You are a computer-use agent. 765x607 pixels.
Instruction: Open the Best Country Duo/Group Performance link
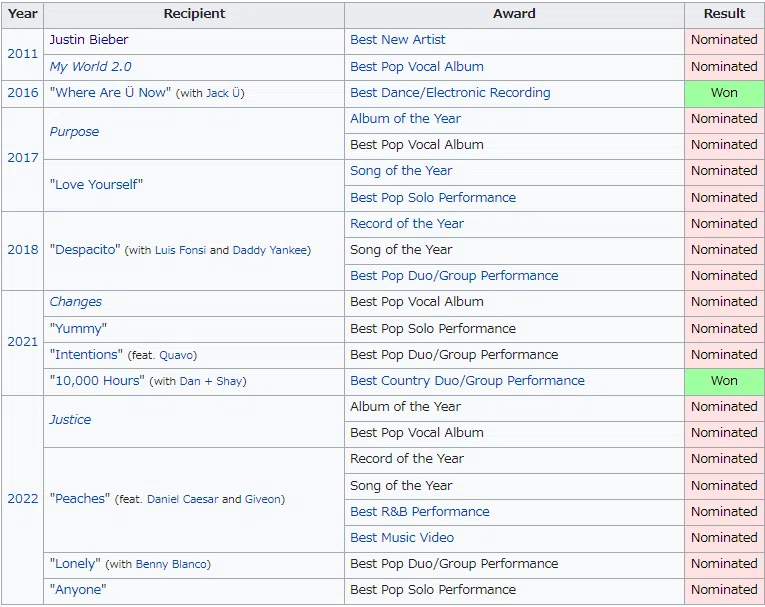(467, 381)
